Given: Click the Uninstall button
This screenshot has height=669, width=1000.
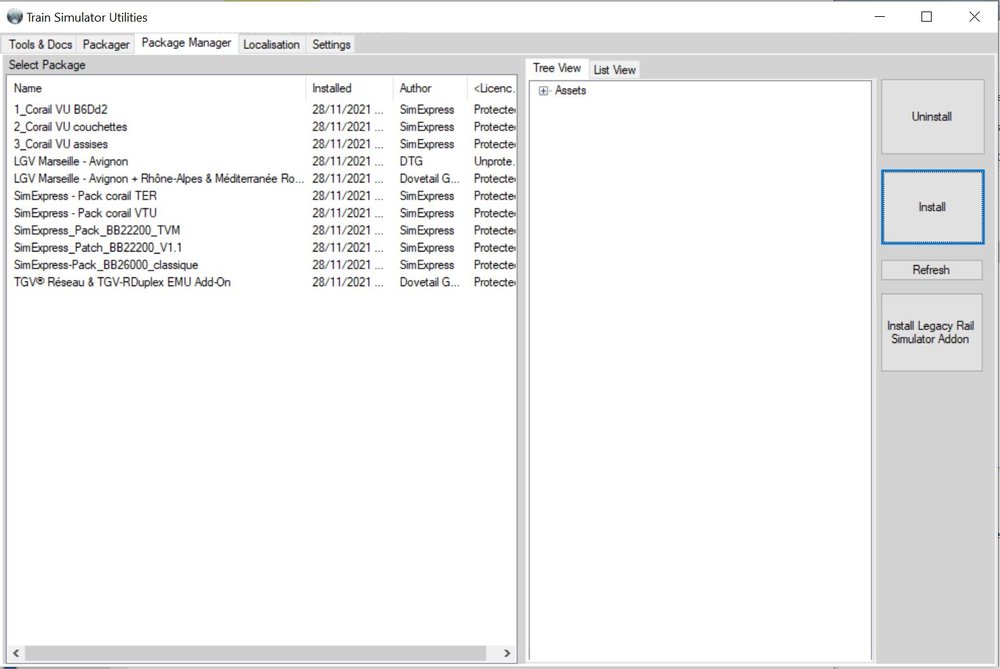Looking at the screenshot, I should 932,117.
